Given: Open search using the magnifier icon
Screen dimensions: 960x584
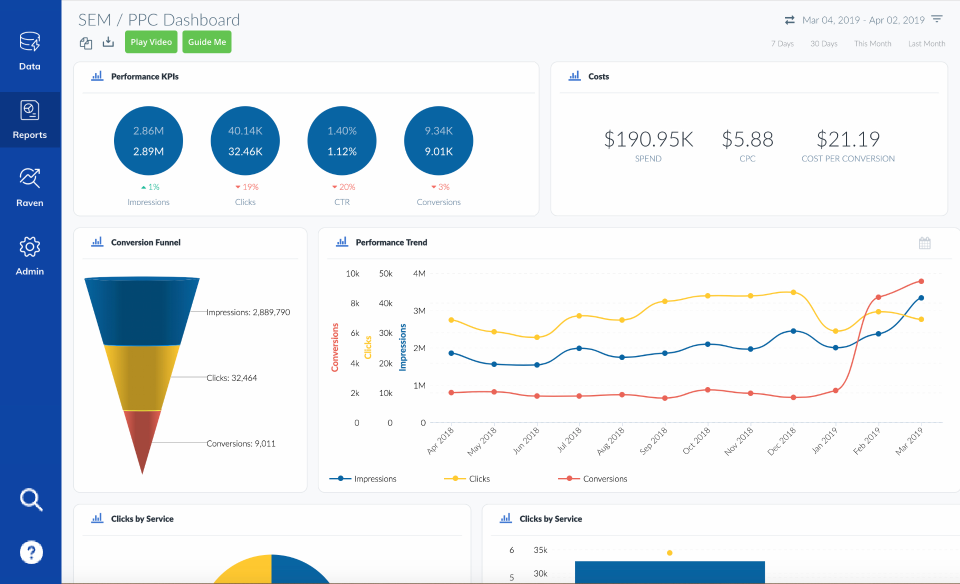Looking at the screenshot, I should coord(31,499).
